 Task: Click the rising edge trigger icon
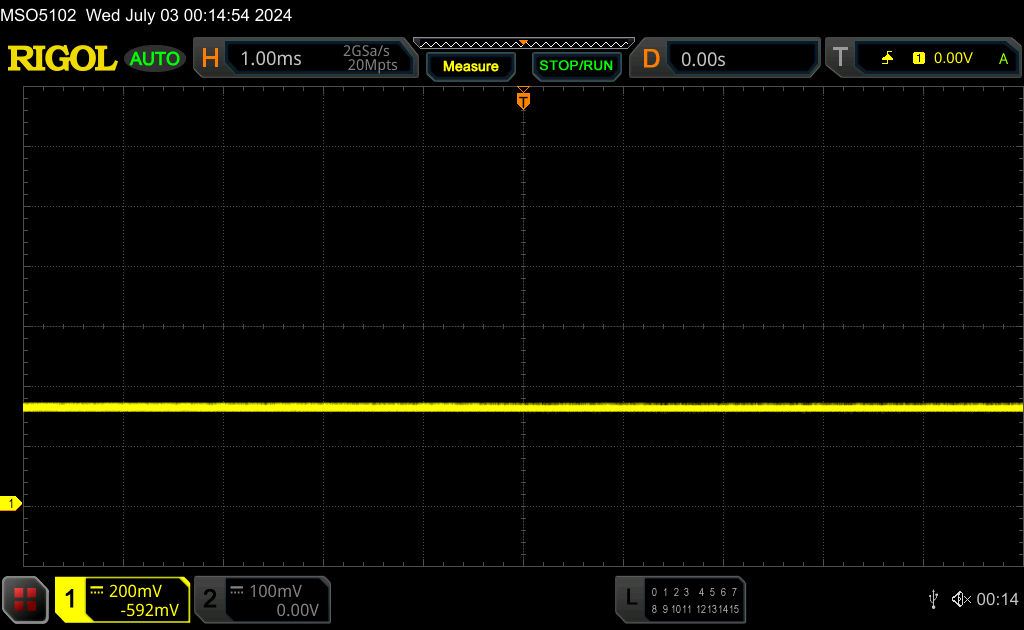(x=887, y=58)
